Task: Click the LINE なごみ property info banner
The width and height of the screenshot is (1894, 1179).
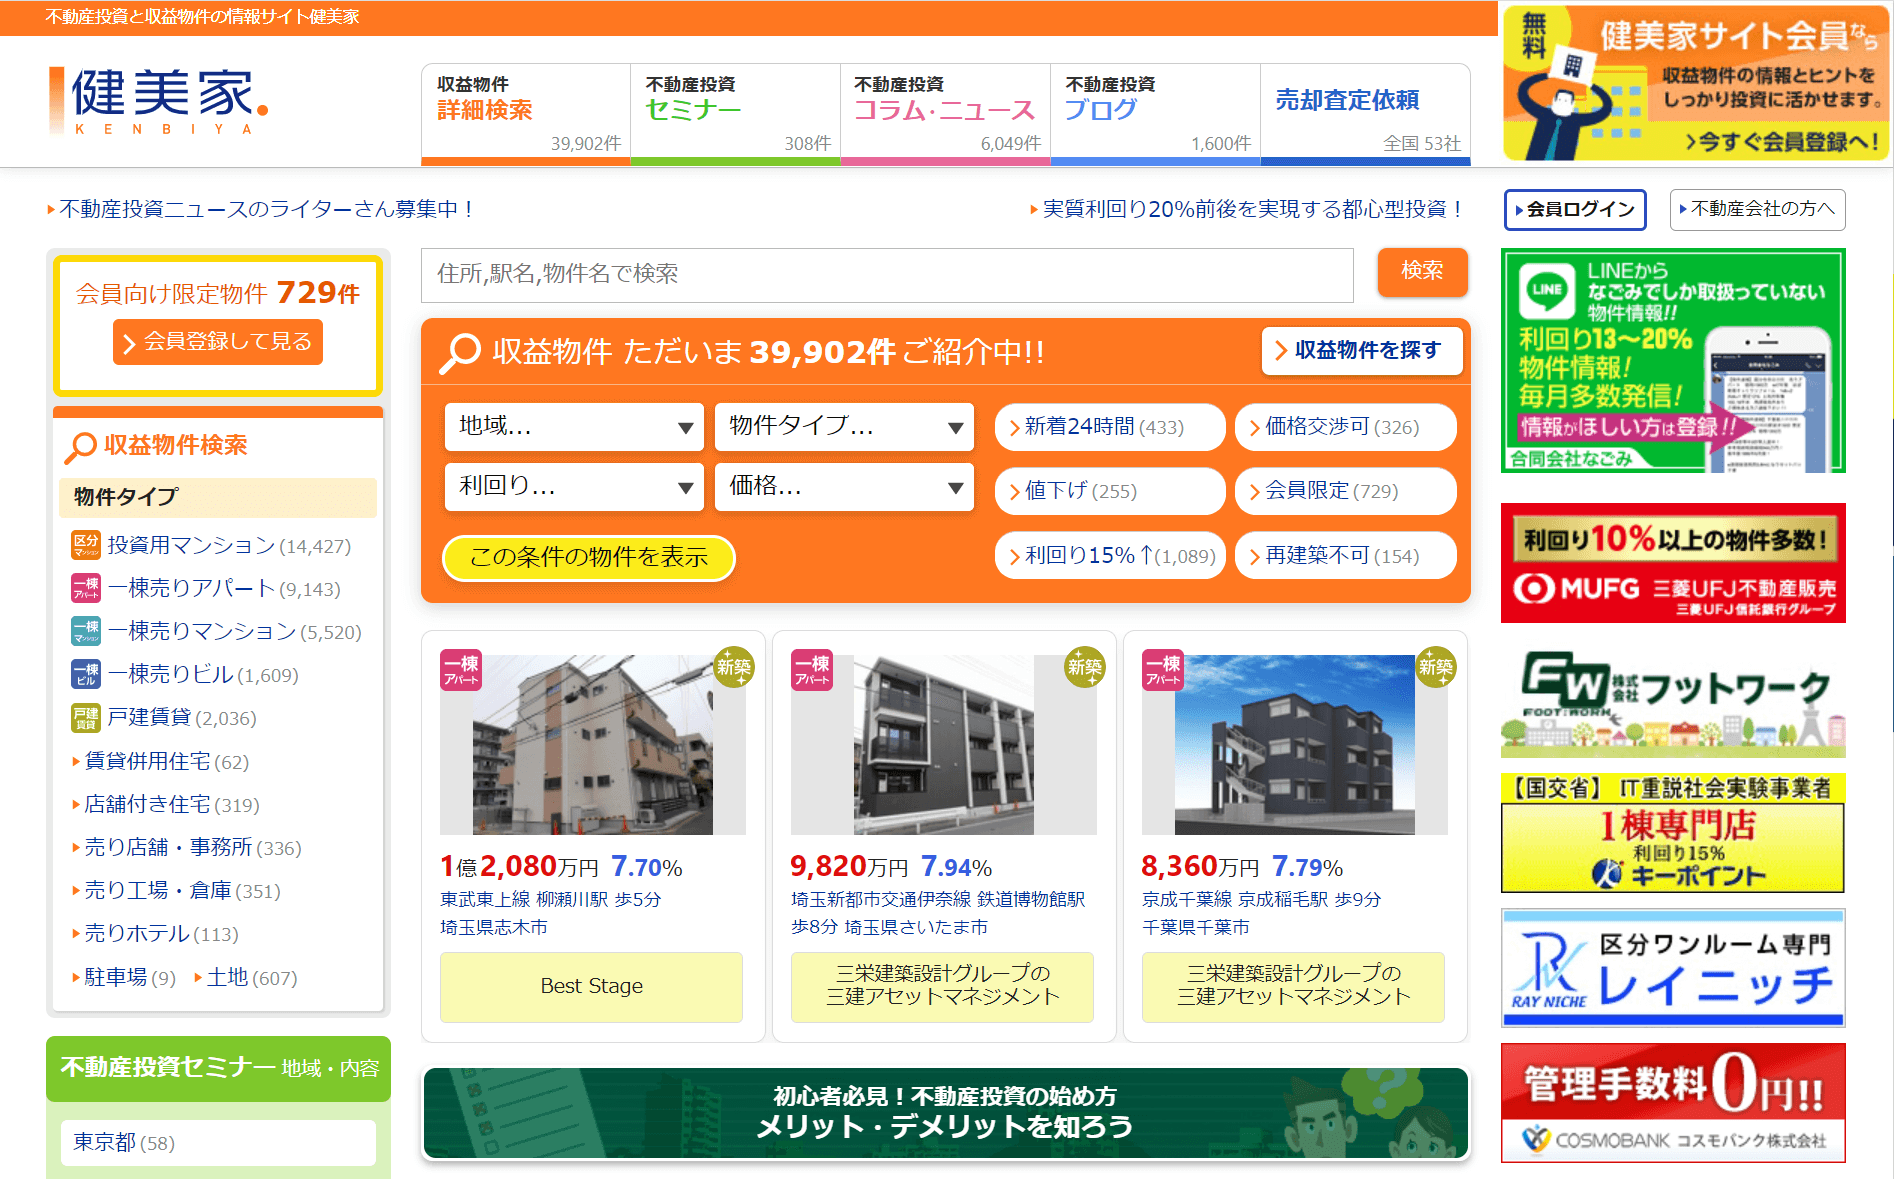Action: pyautogui.click(x=1673, y=361)
